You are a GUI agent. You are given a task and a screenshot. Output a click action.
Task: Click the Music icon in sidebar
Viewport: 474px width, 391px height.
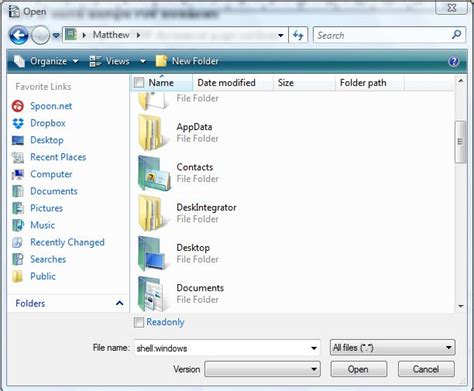[18, 225]
